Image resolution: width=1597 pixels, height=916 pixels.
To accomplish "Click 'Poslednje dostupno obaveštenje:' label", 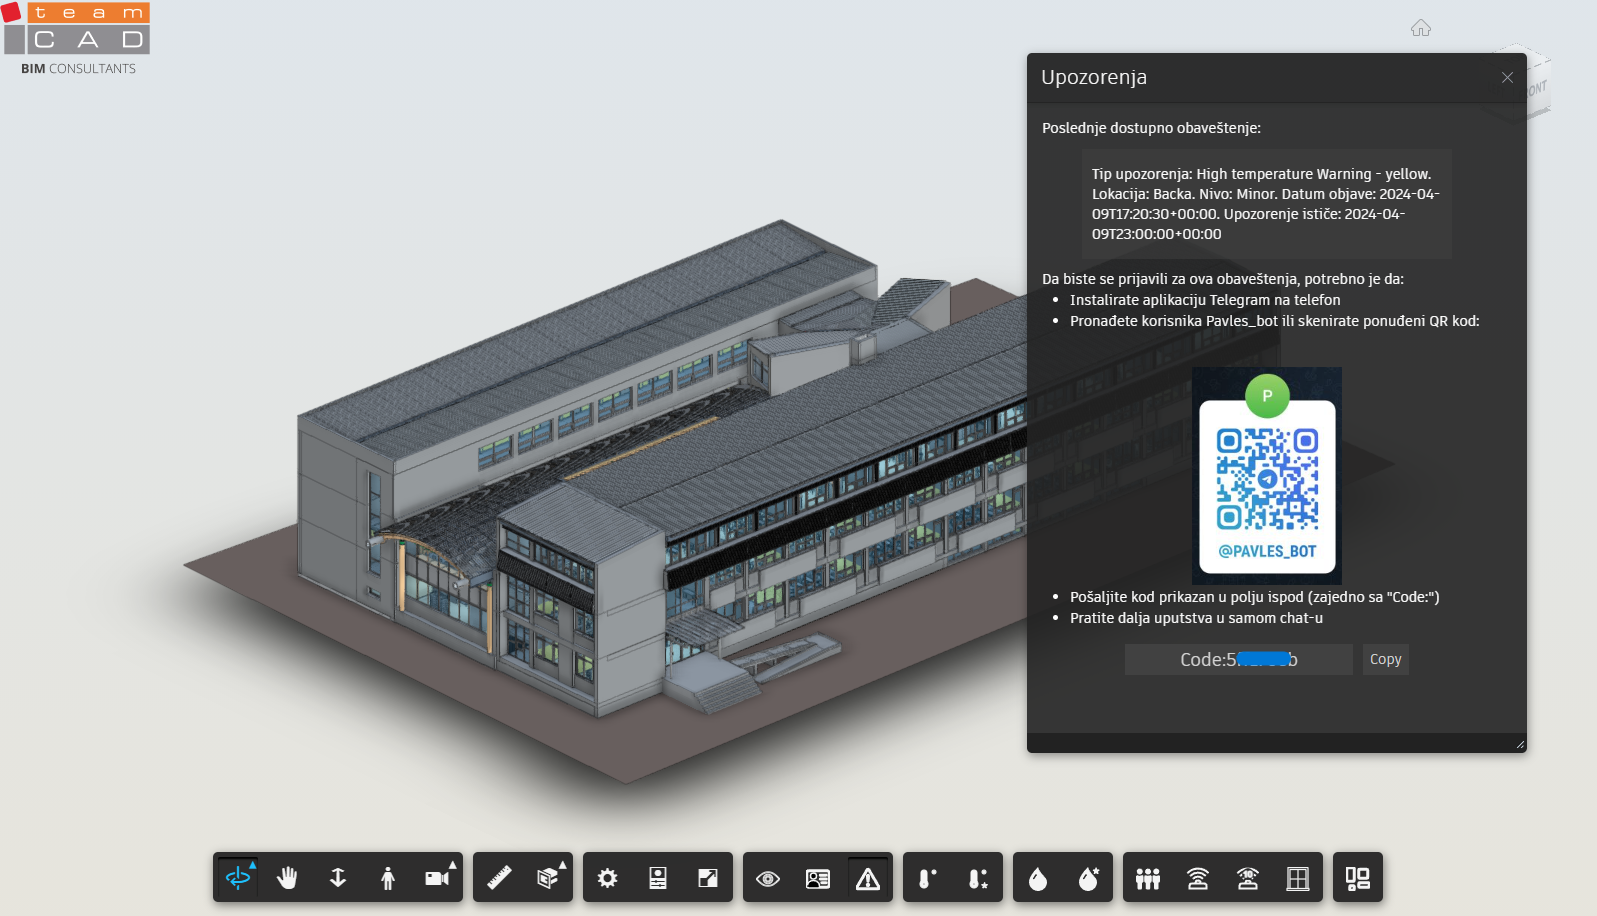I will click(1151, 128).
